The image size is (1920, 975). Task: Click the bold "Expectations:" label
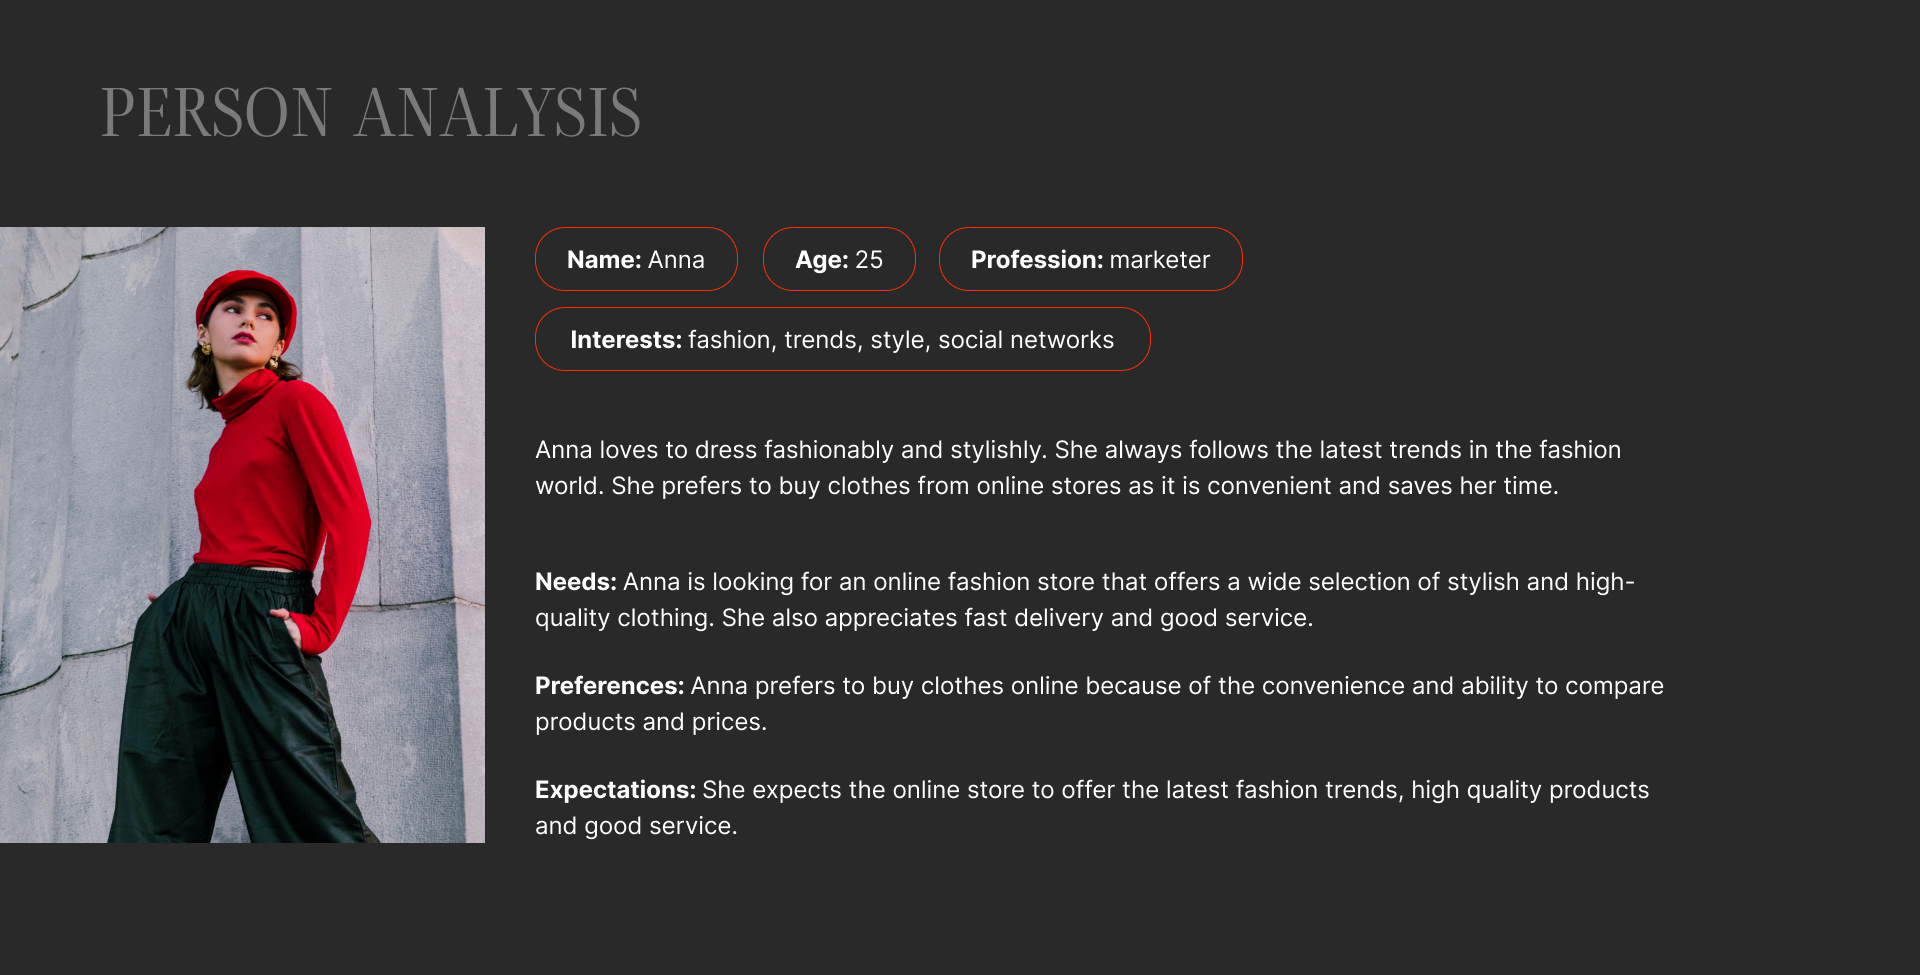click(x=615, y=790)
